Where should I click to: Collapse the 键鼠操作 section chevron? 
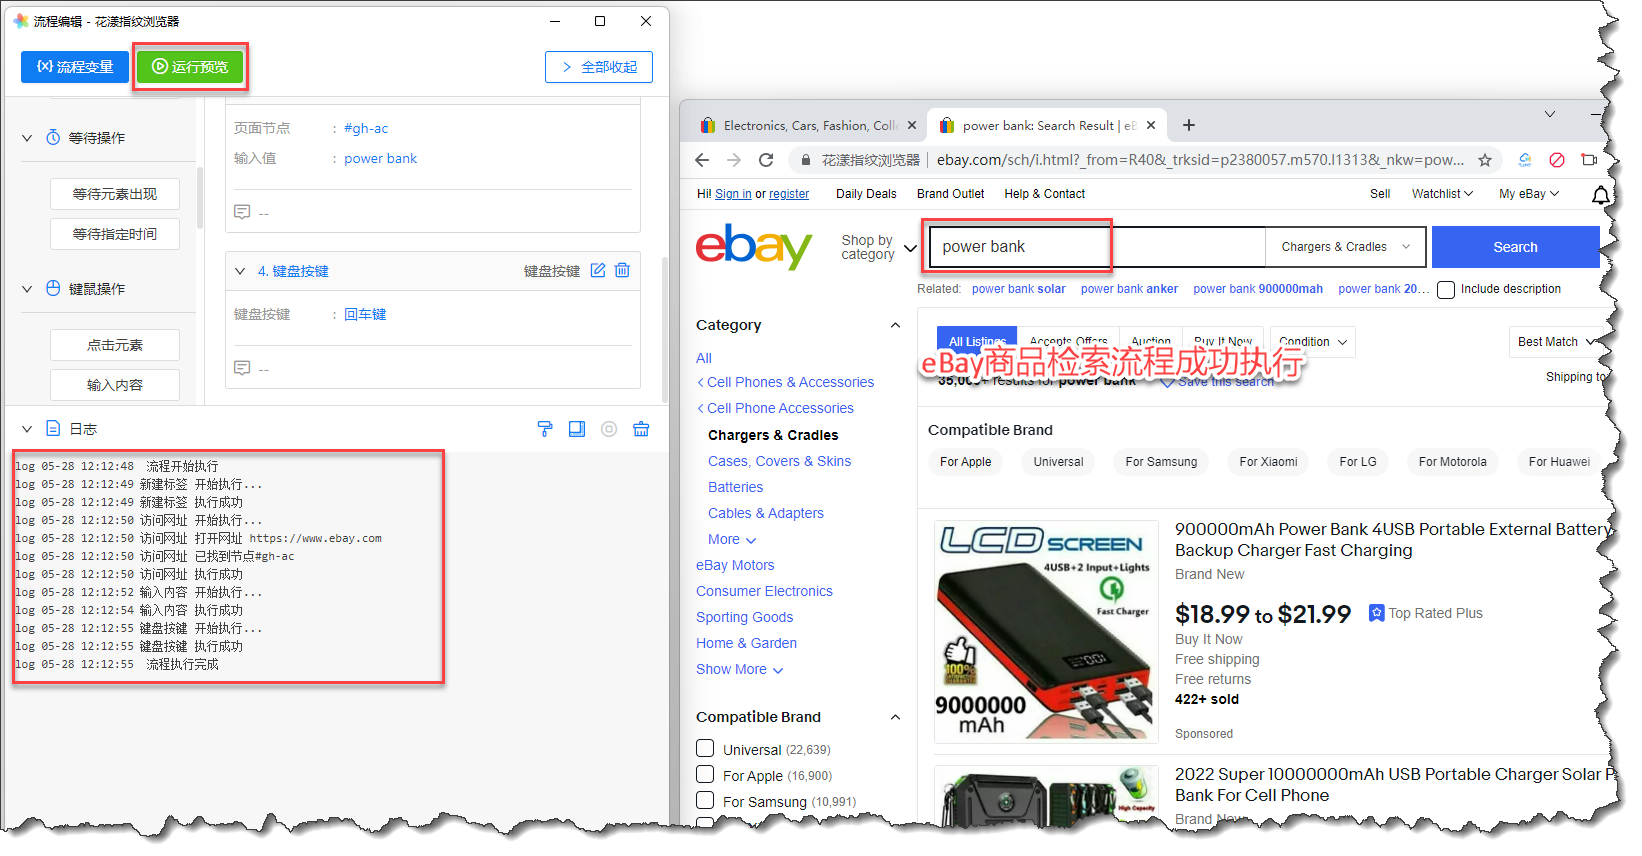(27, 289)
